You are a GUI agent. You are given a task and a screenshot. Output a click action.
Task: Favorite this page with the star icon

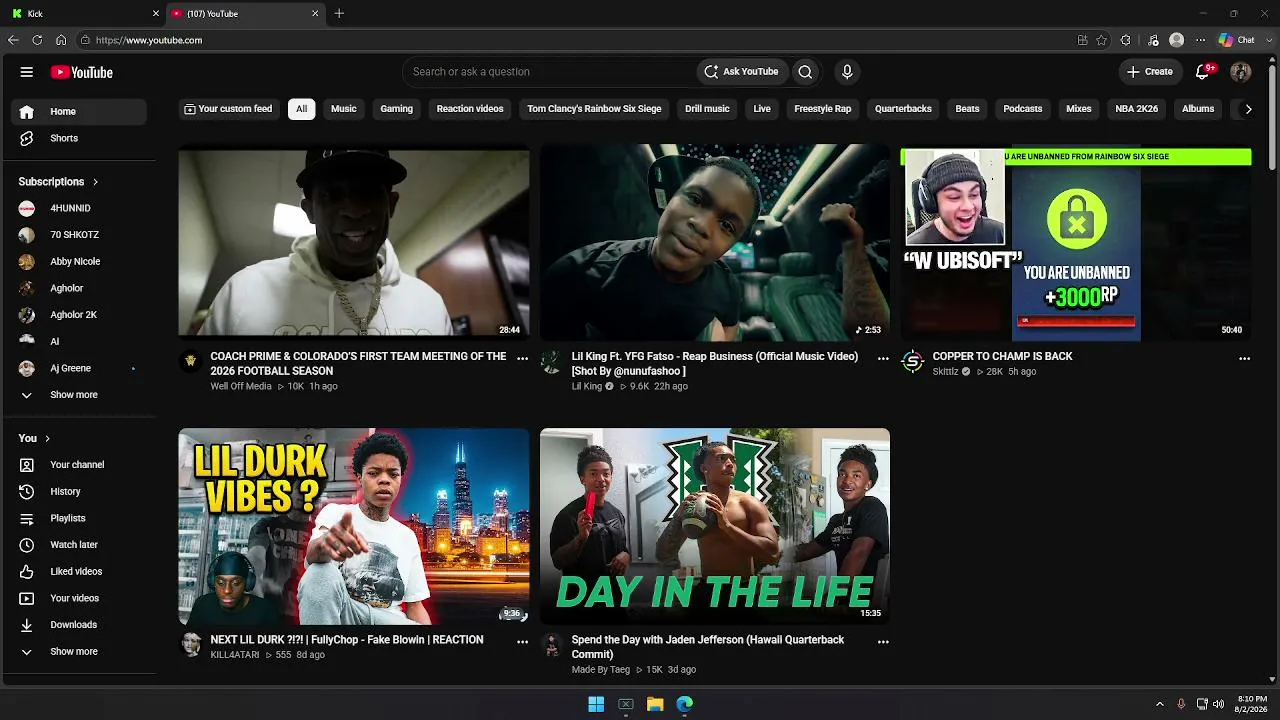click(1101, 40)
